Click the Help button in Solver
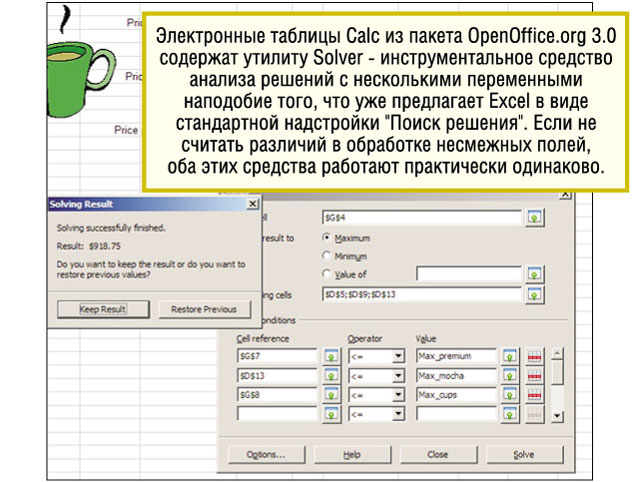Screen dimensions: 640x482 pyautogui.click(x=352, y=454)
